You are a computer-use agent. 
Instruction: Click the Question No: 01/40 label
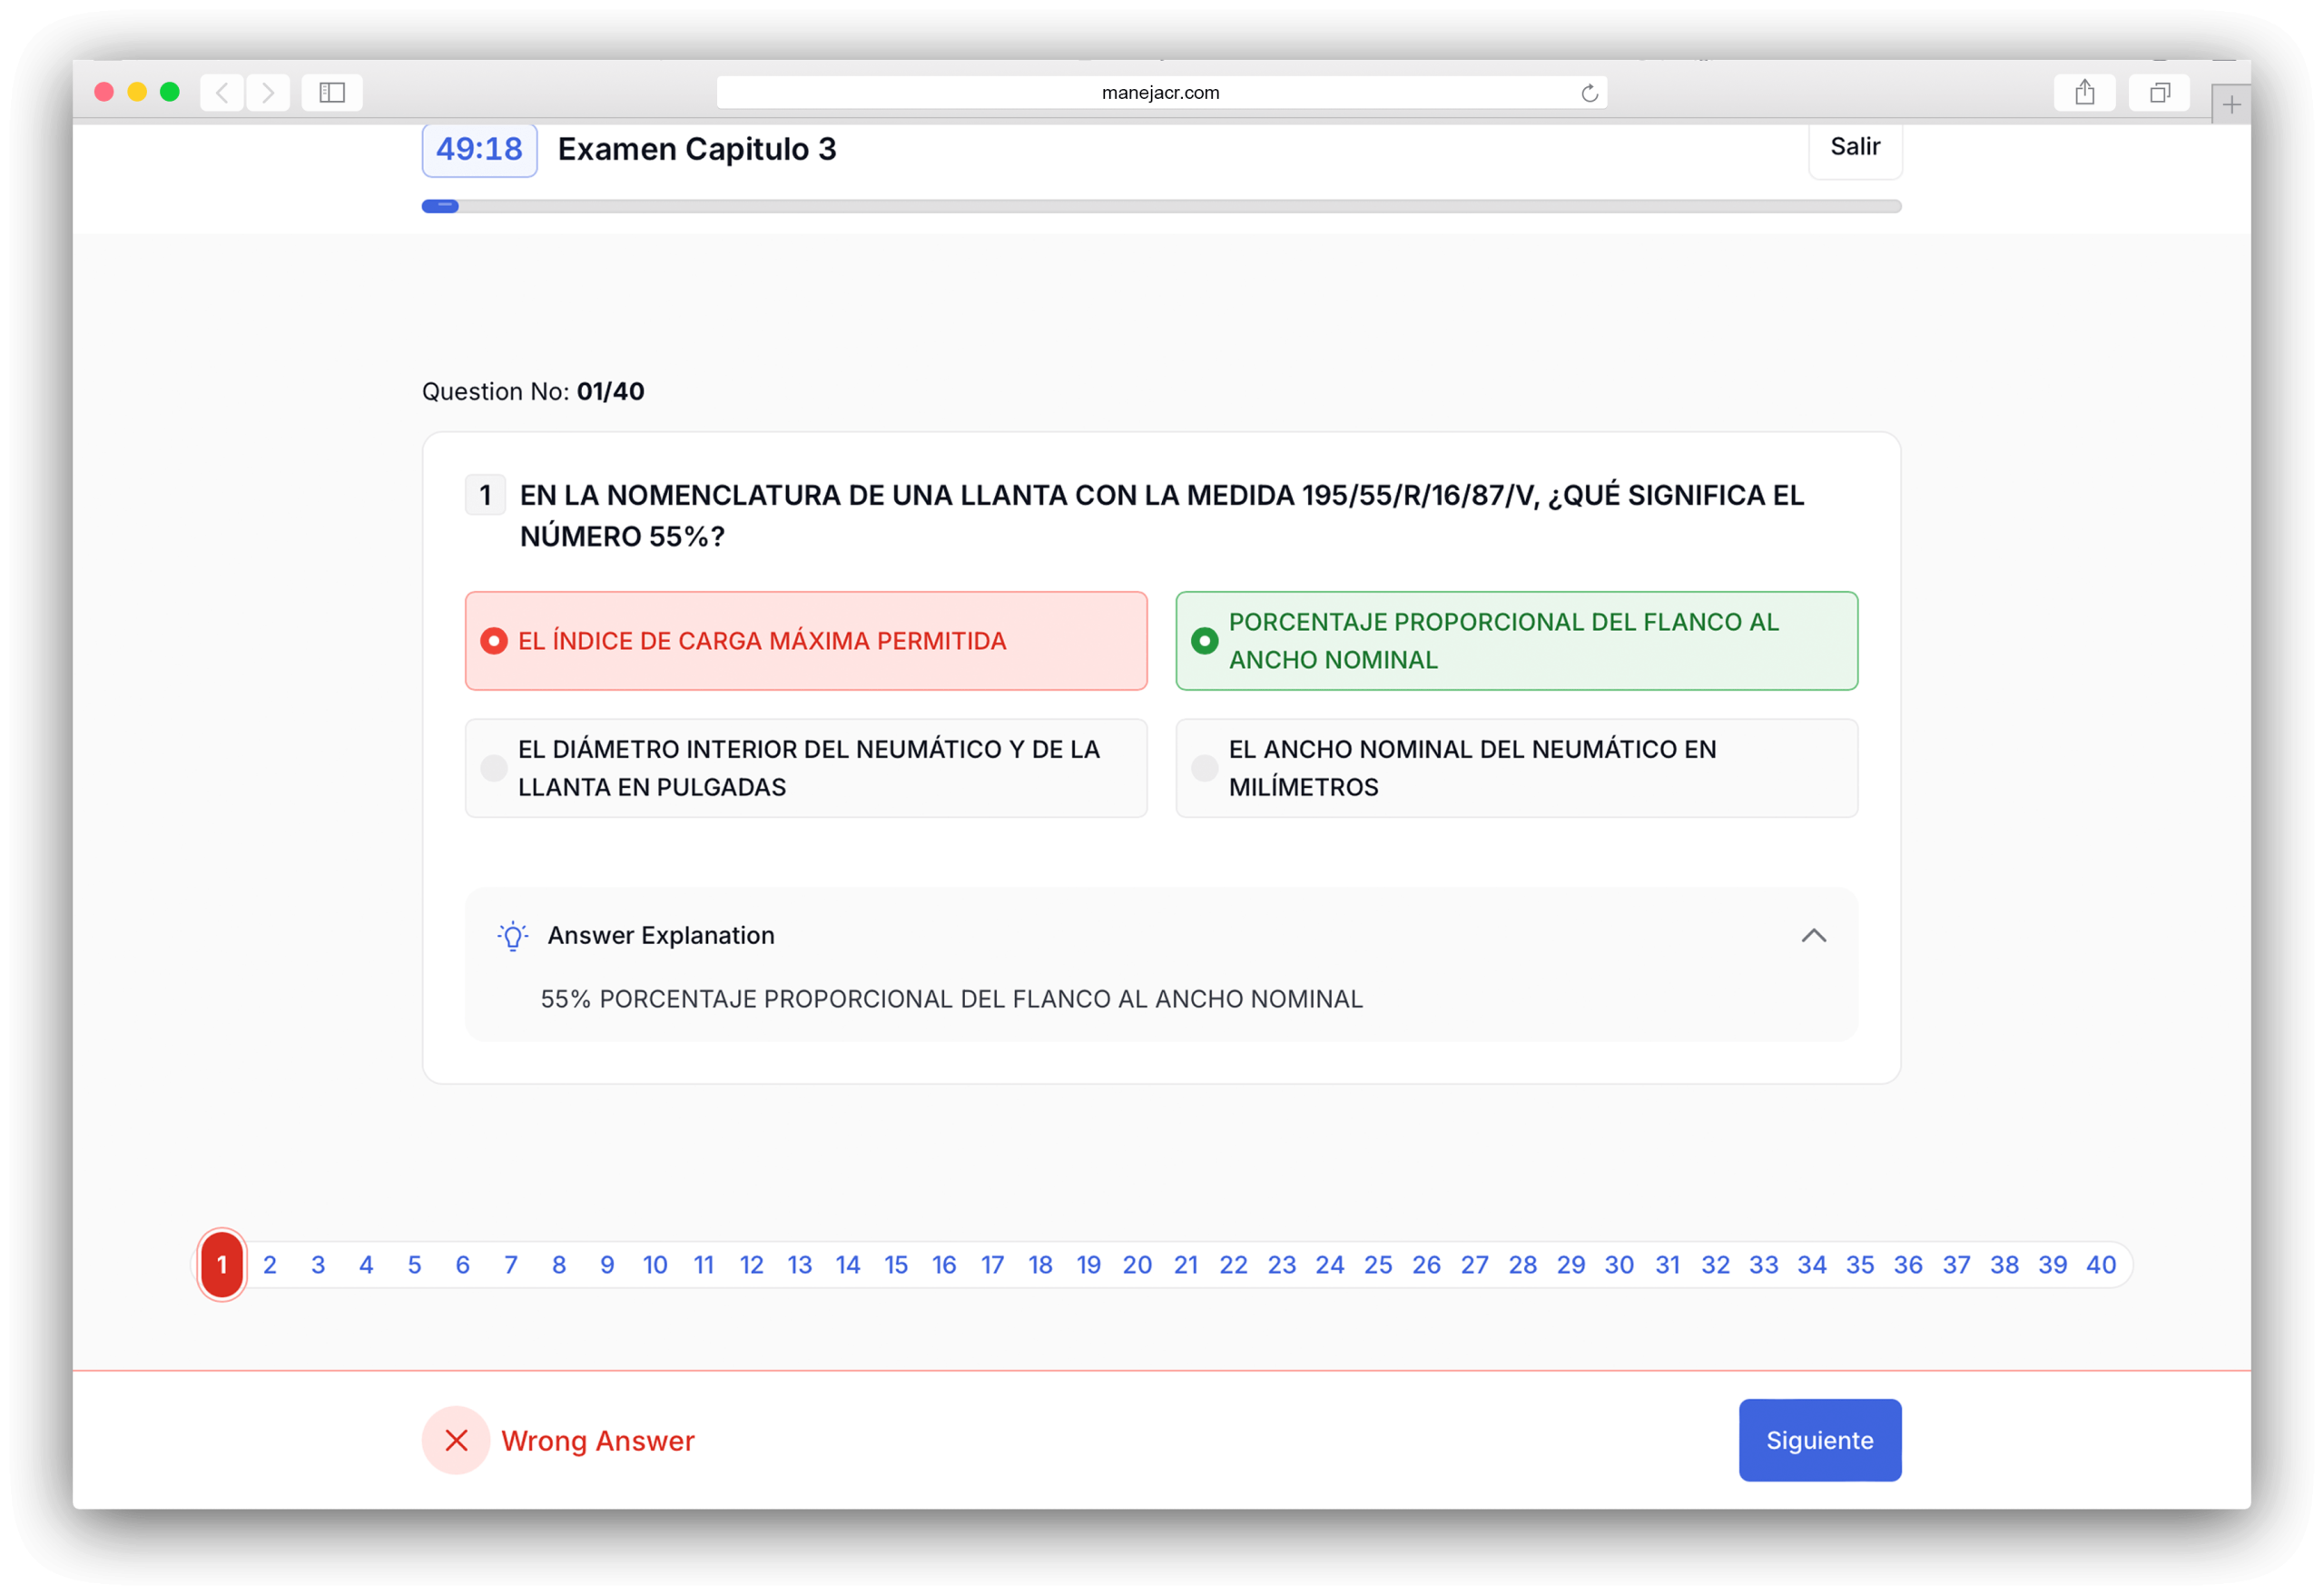tap(533, 392)
